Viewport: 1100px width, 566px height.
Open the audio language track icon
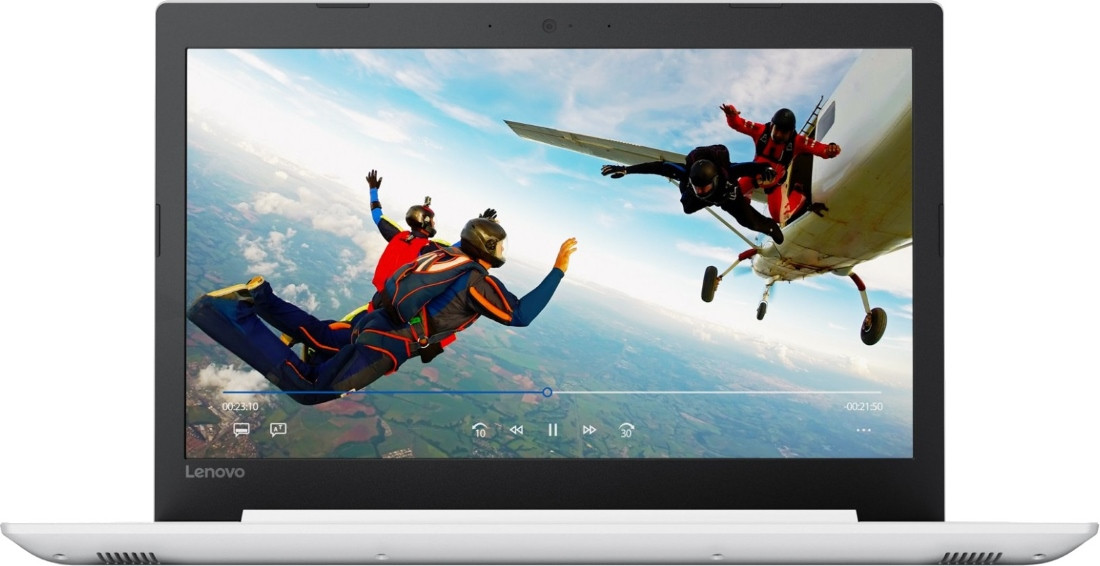coord(278,430)
